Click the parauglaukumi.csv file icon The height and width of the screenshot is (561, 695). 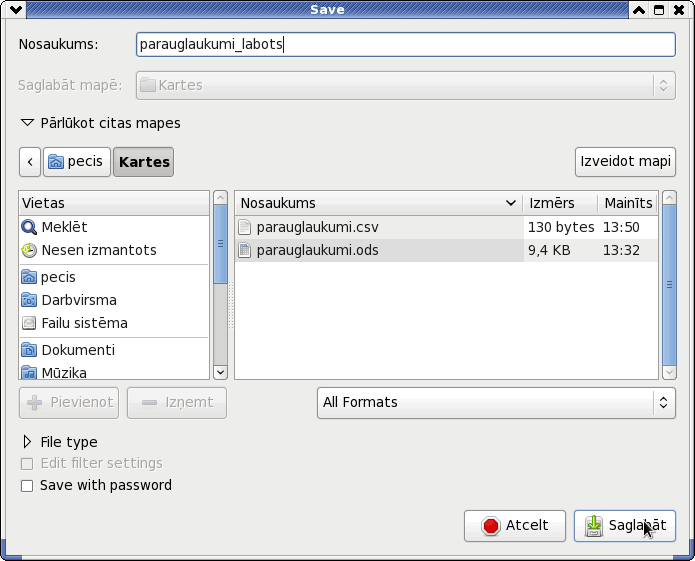(245, 227)
